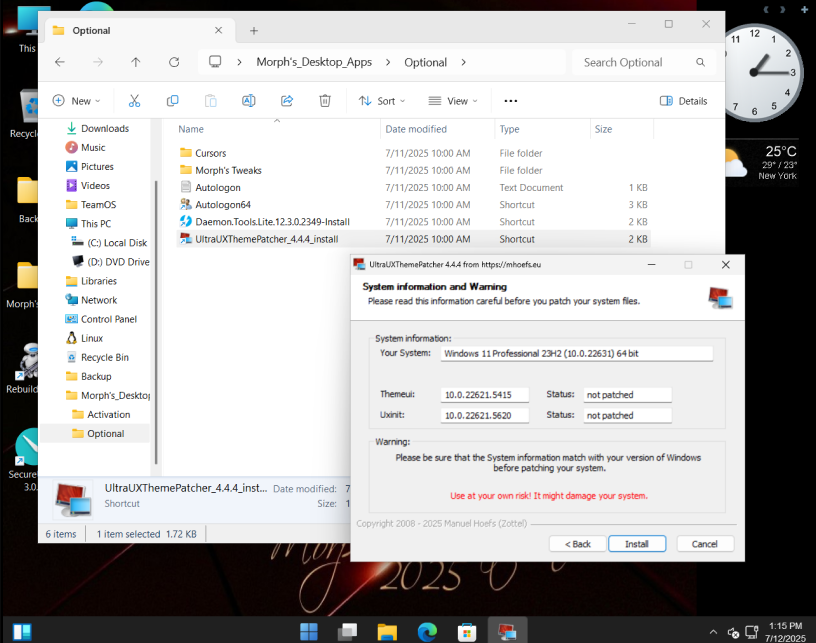
Task: Open Music in the navigation pane
Action: 86,148
